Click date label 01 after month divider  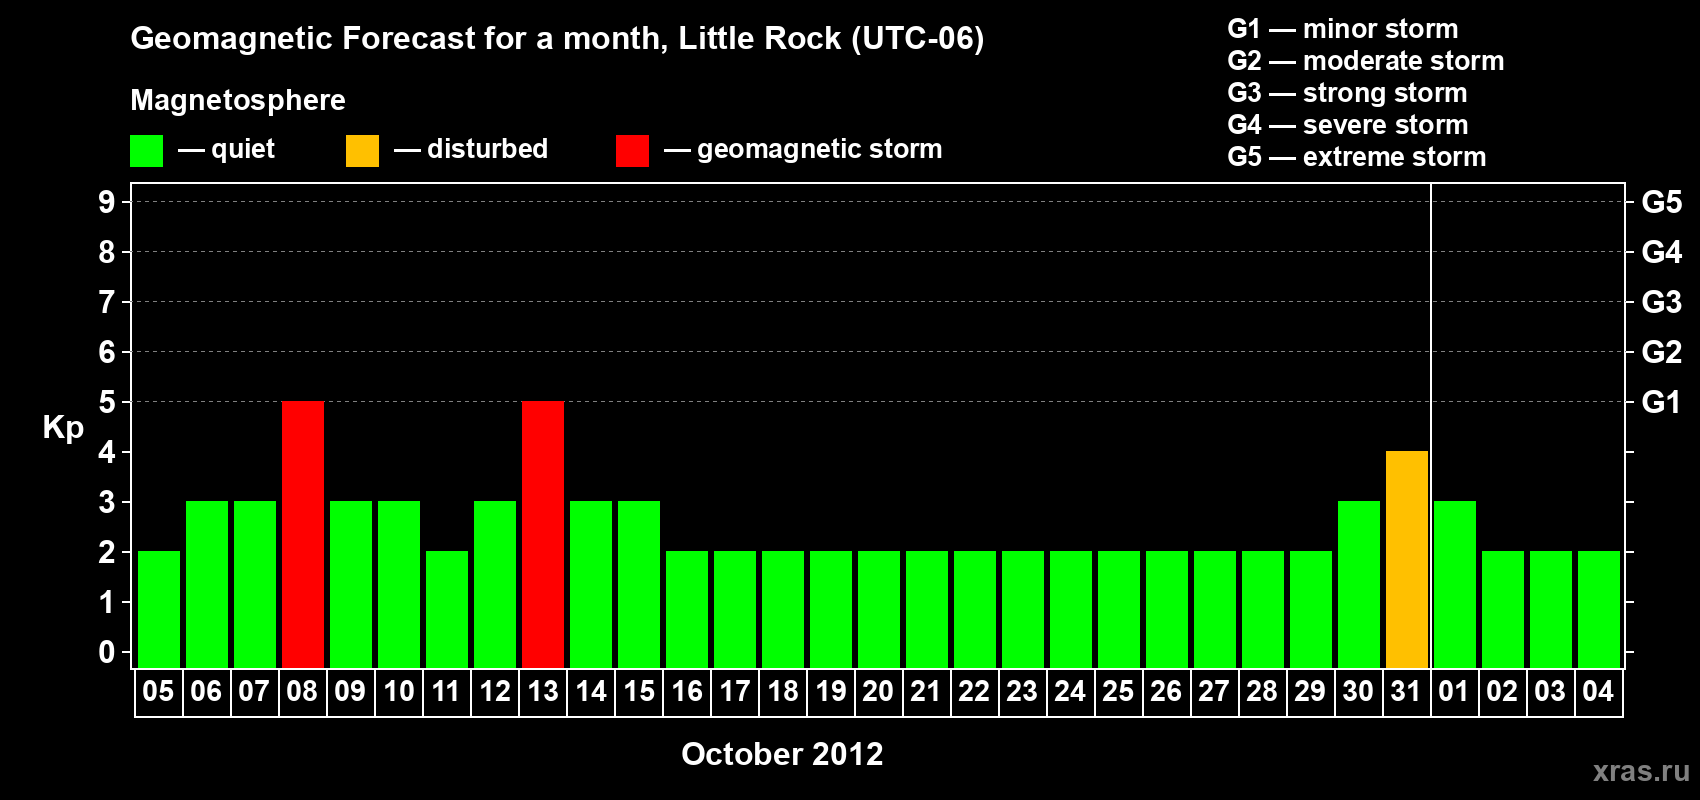point(1454,691)
